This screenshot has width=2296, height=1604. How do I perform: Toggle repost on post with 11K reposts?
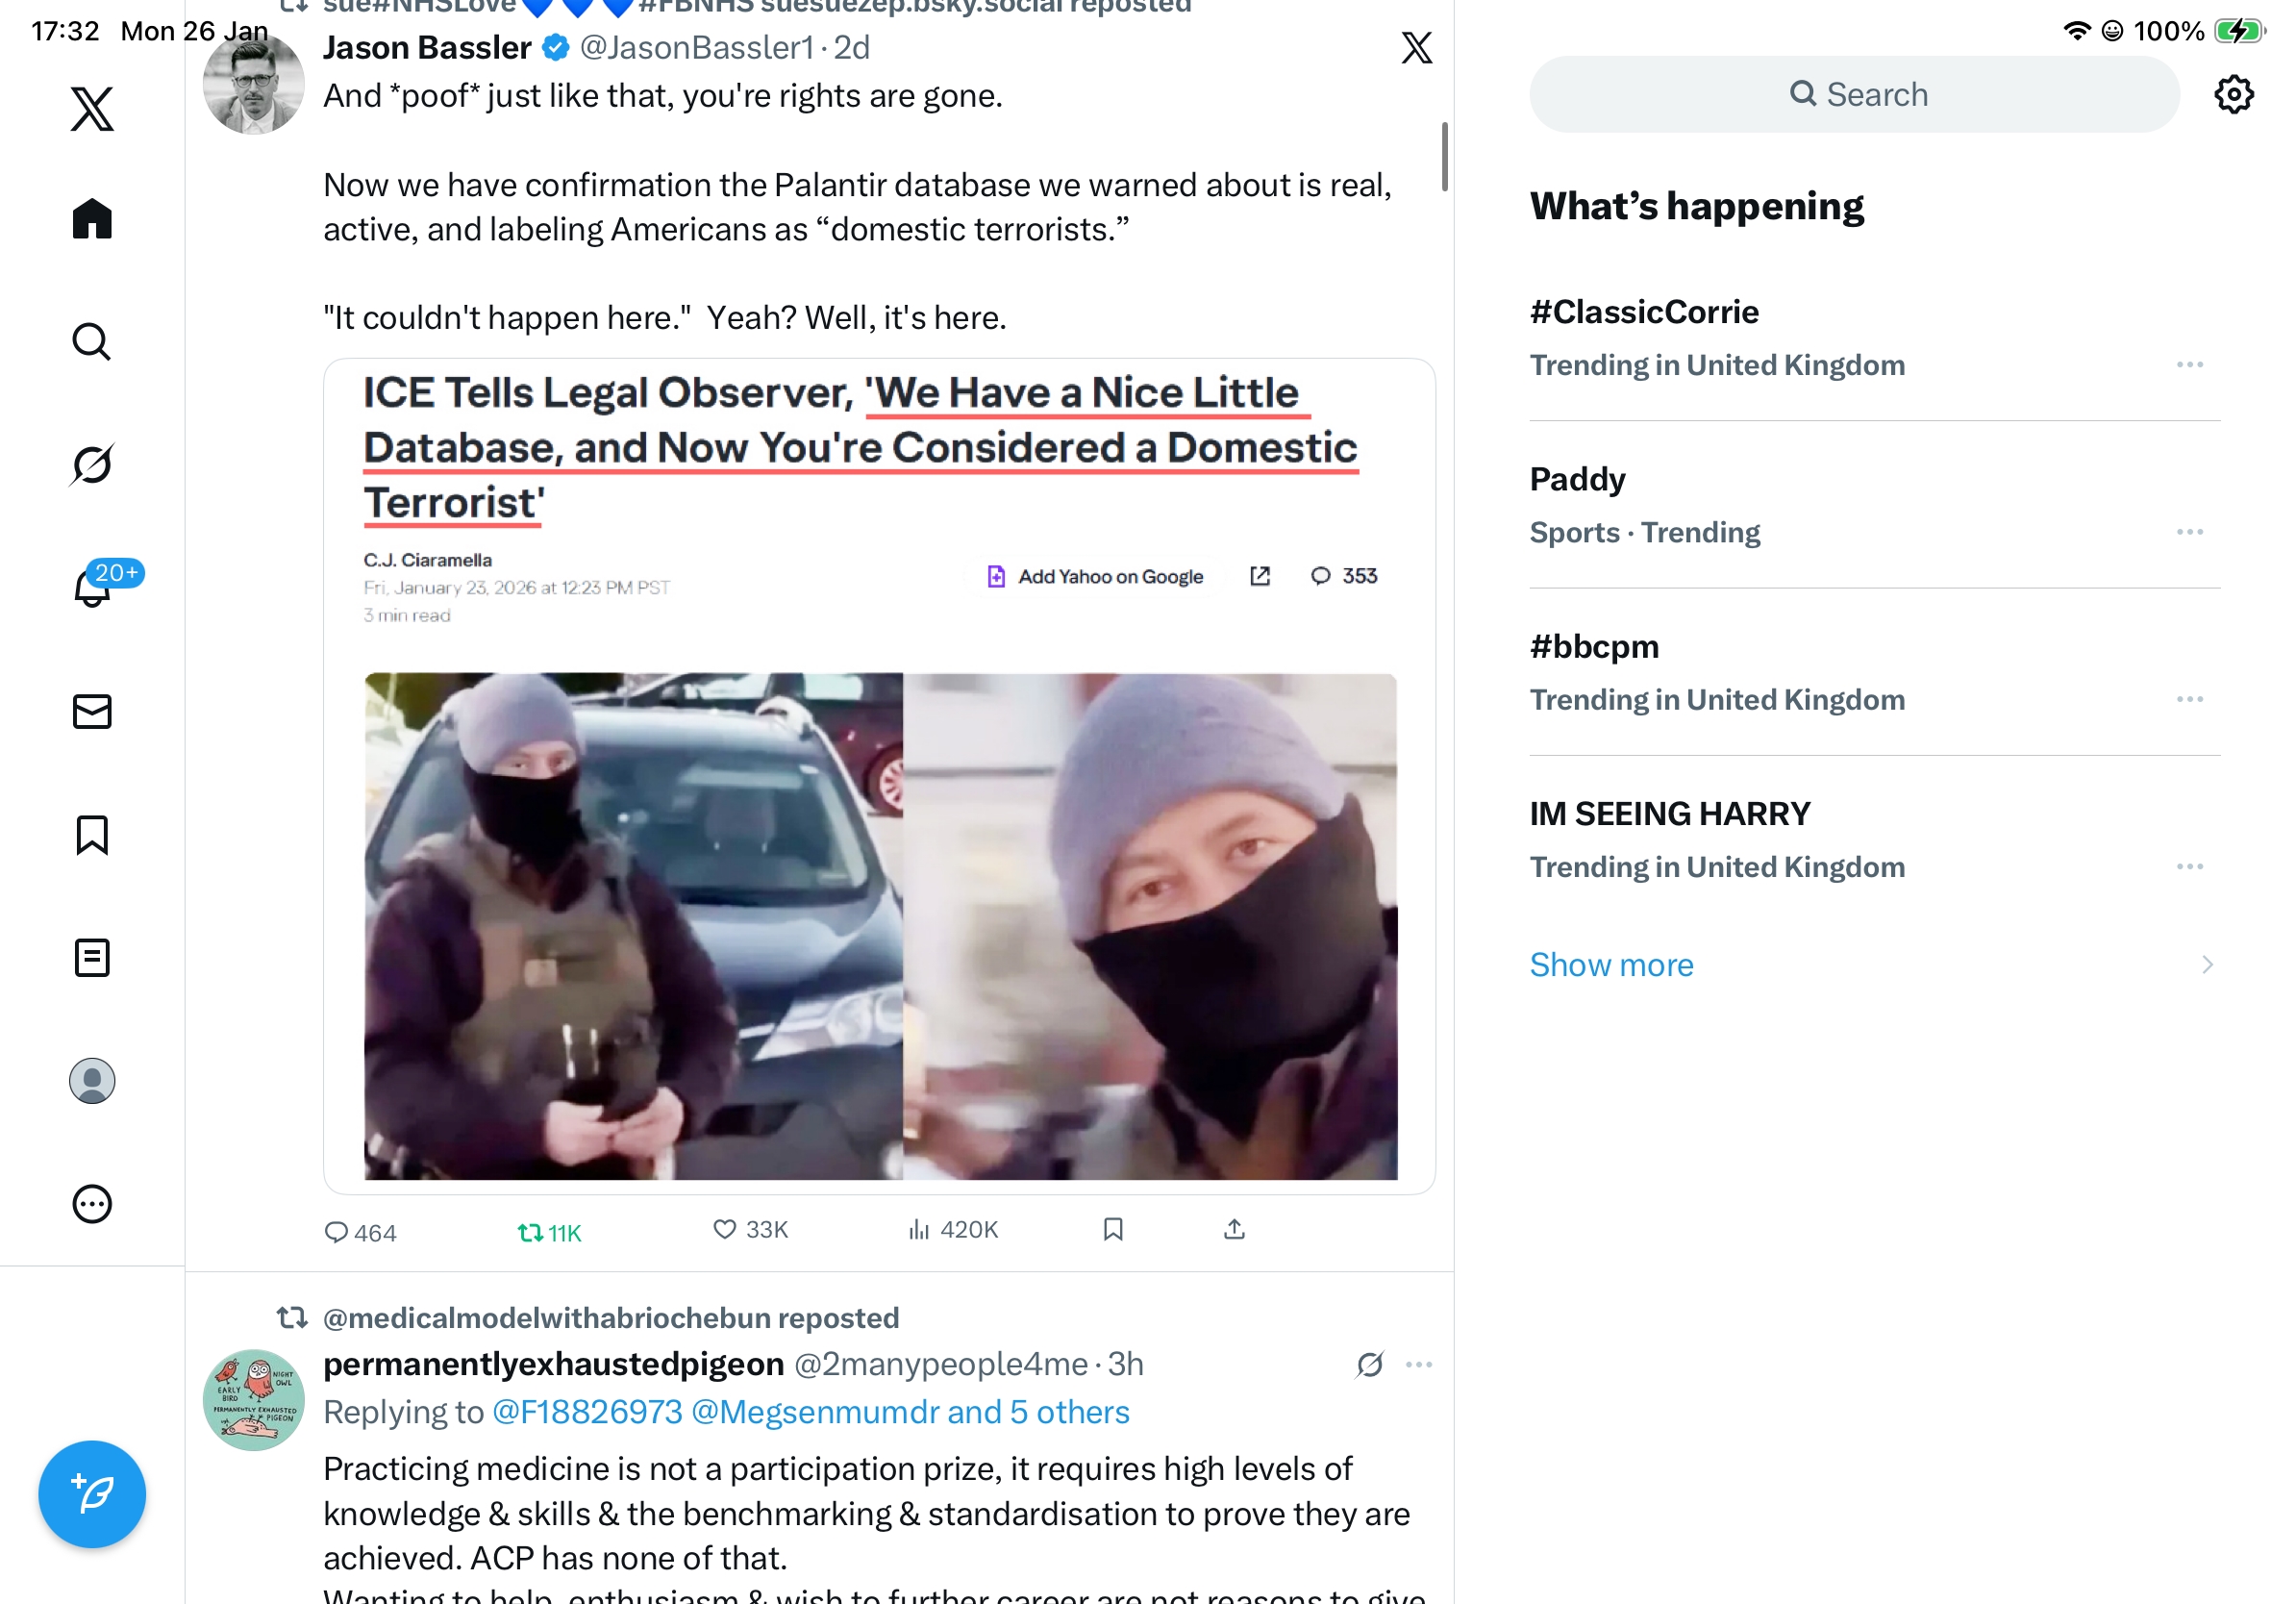(x=548, y=1232)
